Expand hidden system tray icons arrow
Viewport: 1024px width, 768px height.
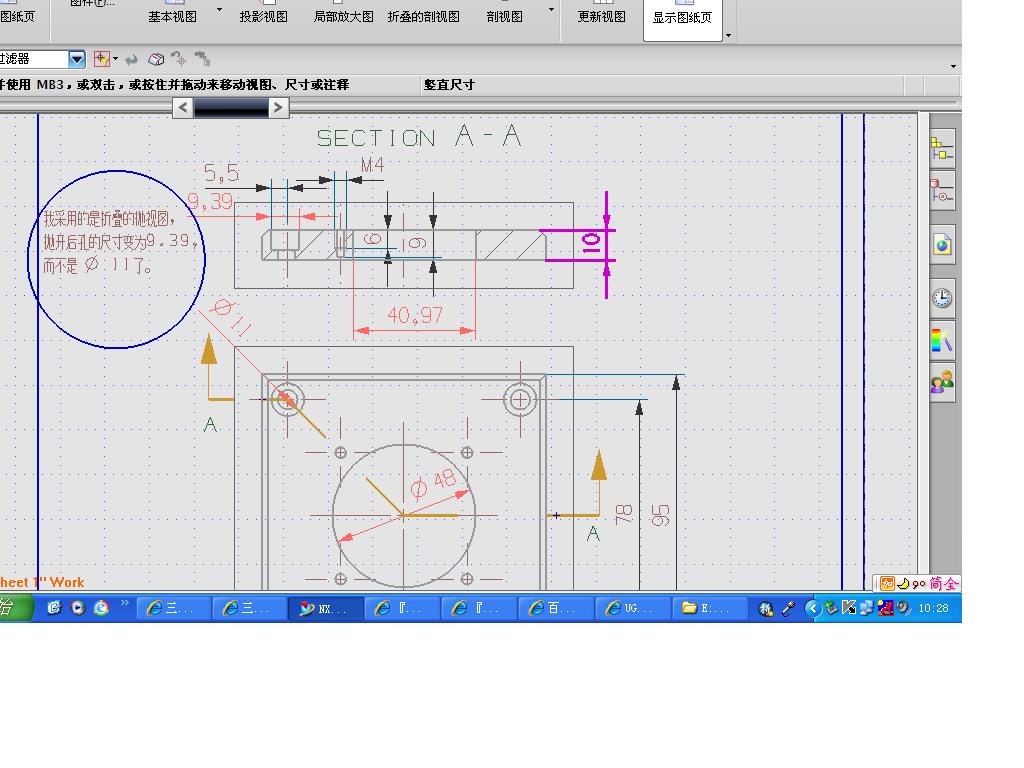[x=812, y=608]
